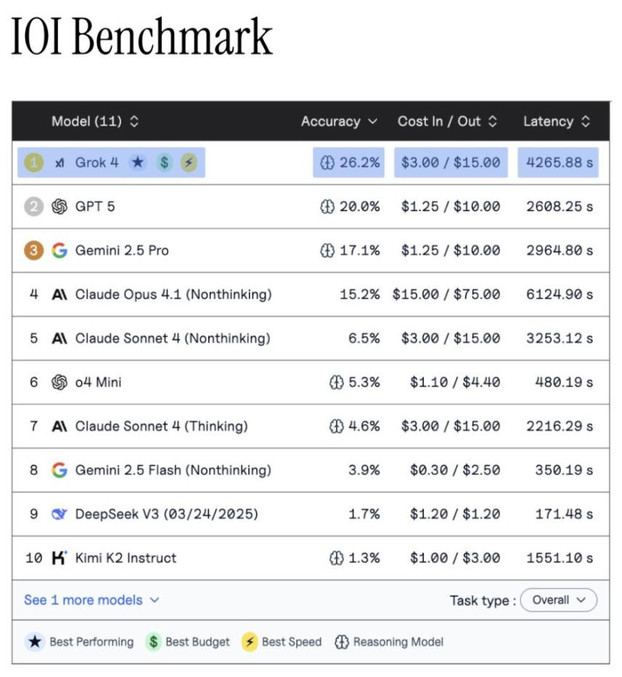622x677 pixels.
Task: Click the Gemini 2.5 Flash (Nonthinking) entry
Action: point(172,470)
